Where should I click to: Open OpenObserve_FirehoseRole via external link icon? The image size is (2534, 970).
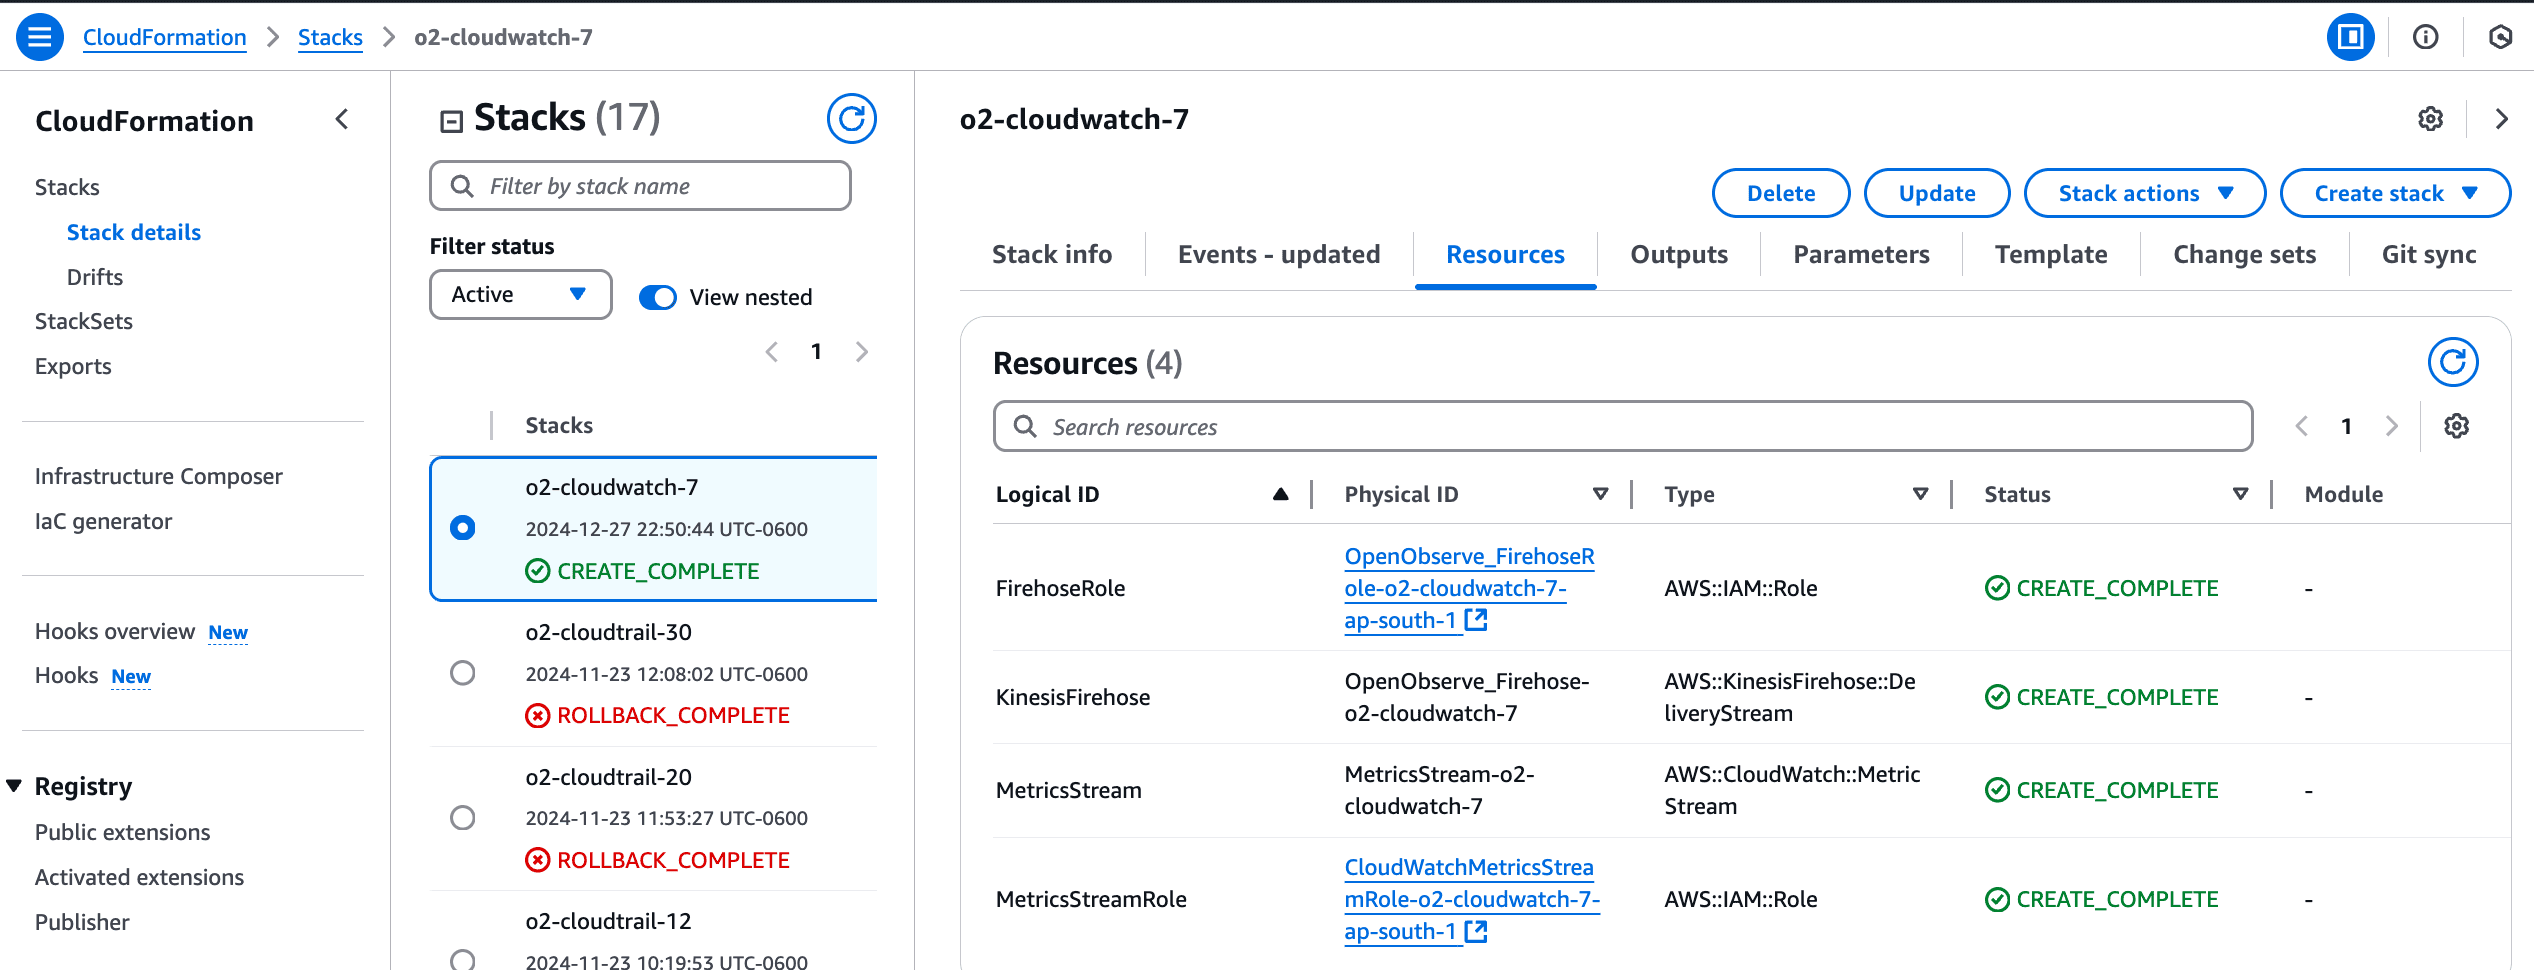point(1476,620)
